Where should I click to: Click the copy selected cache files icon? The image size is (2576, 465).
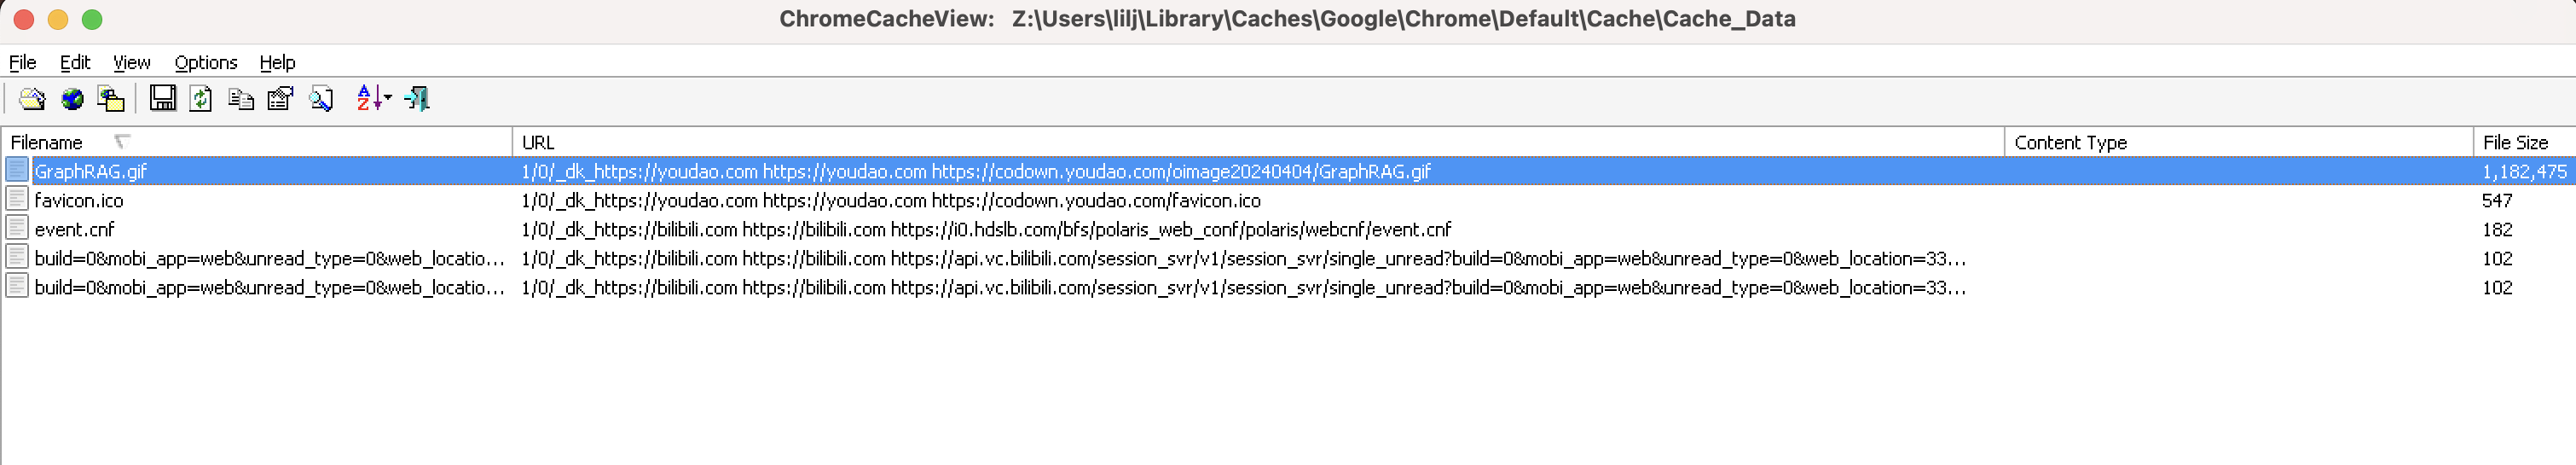(111, 98)
